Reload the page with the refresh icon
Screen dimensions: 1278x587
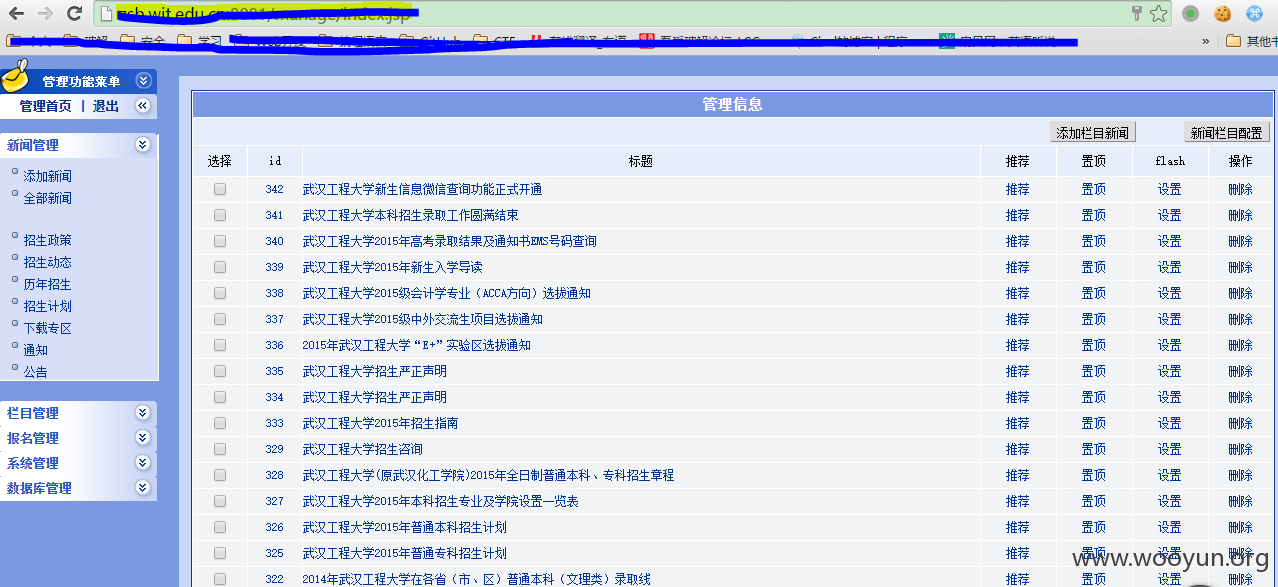point(74,13)
